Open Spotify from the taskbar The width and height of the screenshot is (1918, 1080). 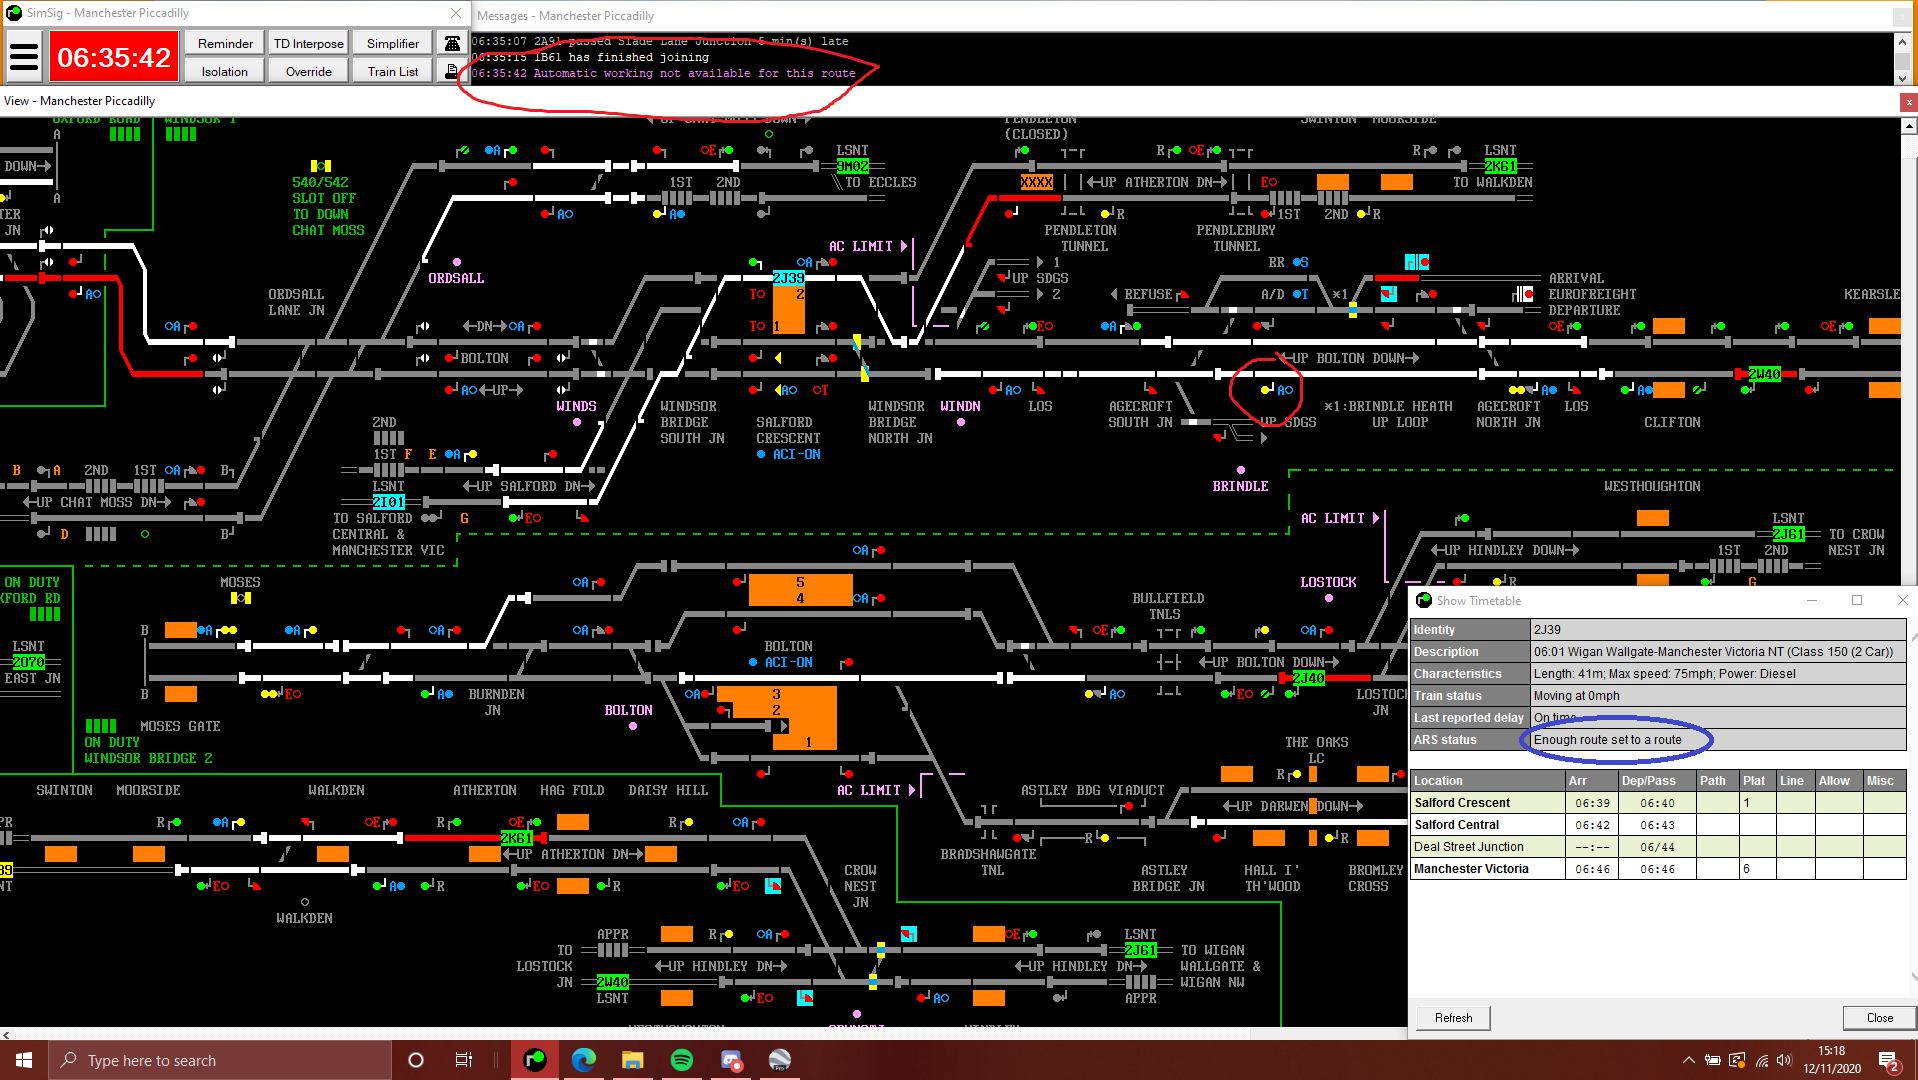click(682, 1060)
